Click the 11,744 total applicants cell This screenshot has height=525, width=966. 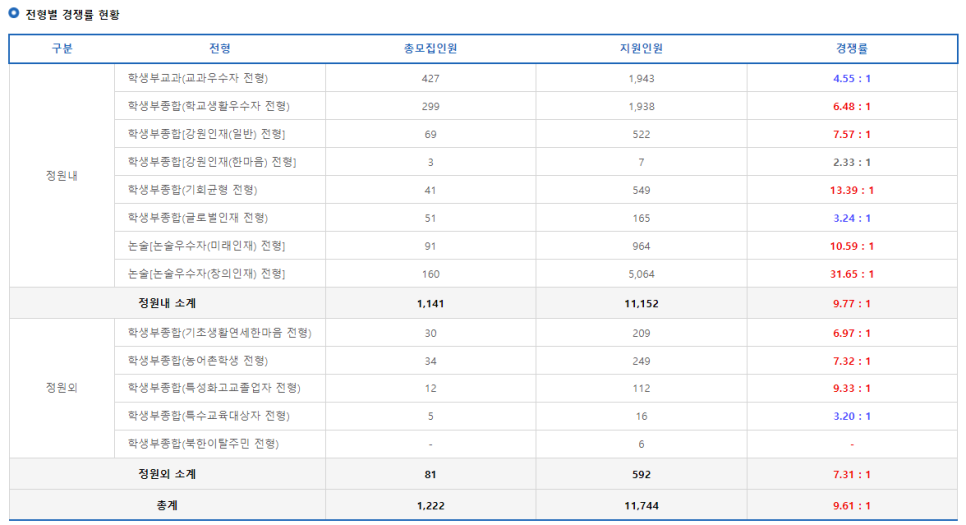pos(641,506)
